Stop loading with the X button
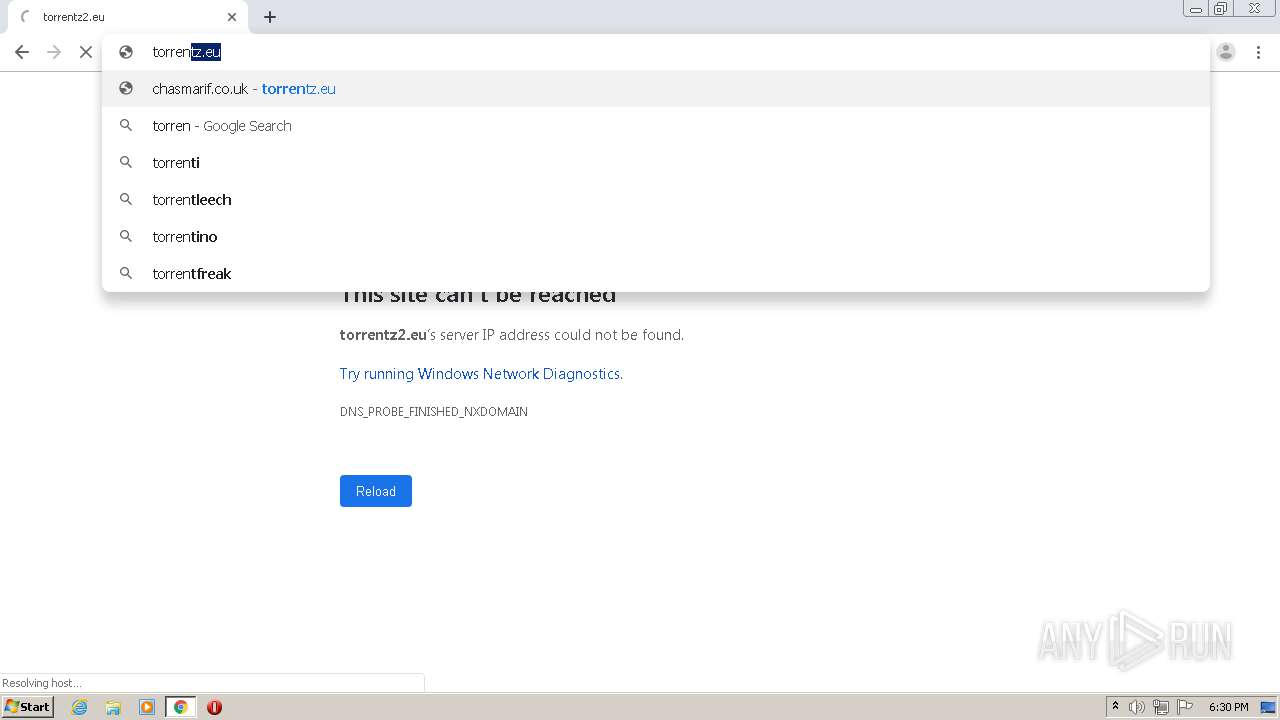Screen dimensions: 1280x720 point(86,52)
